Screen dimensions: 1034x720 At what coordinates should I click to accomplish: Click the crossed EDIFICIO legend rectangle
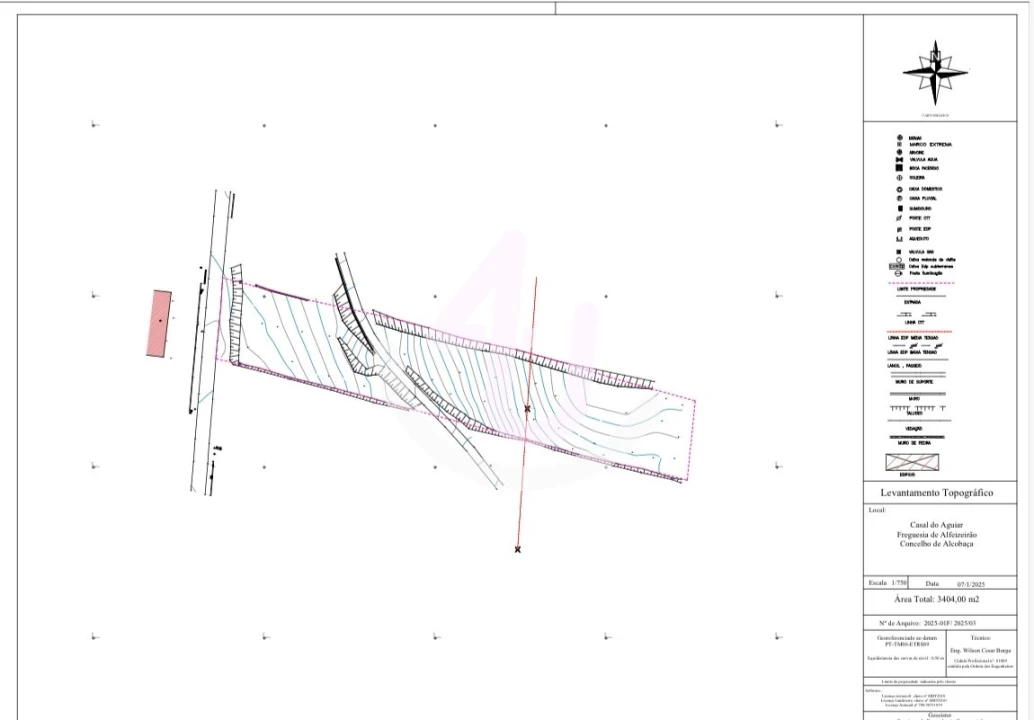tap(913, 463)
